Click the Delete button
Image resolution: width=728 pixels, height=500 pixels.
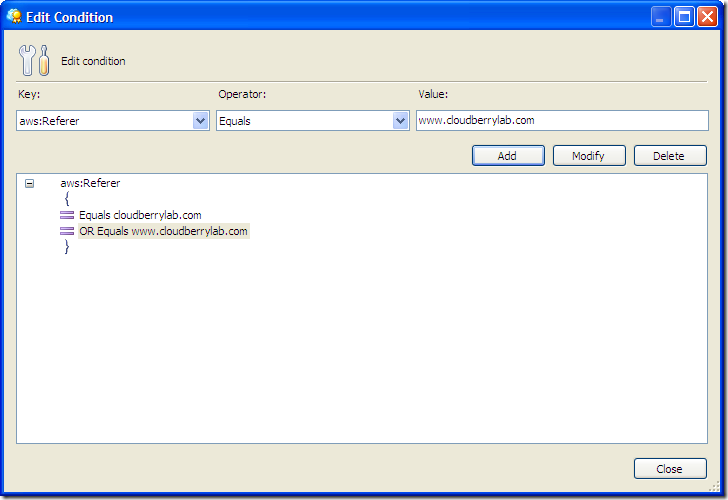tap(670, 156)
